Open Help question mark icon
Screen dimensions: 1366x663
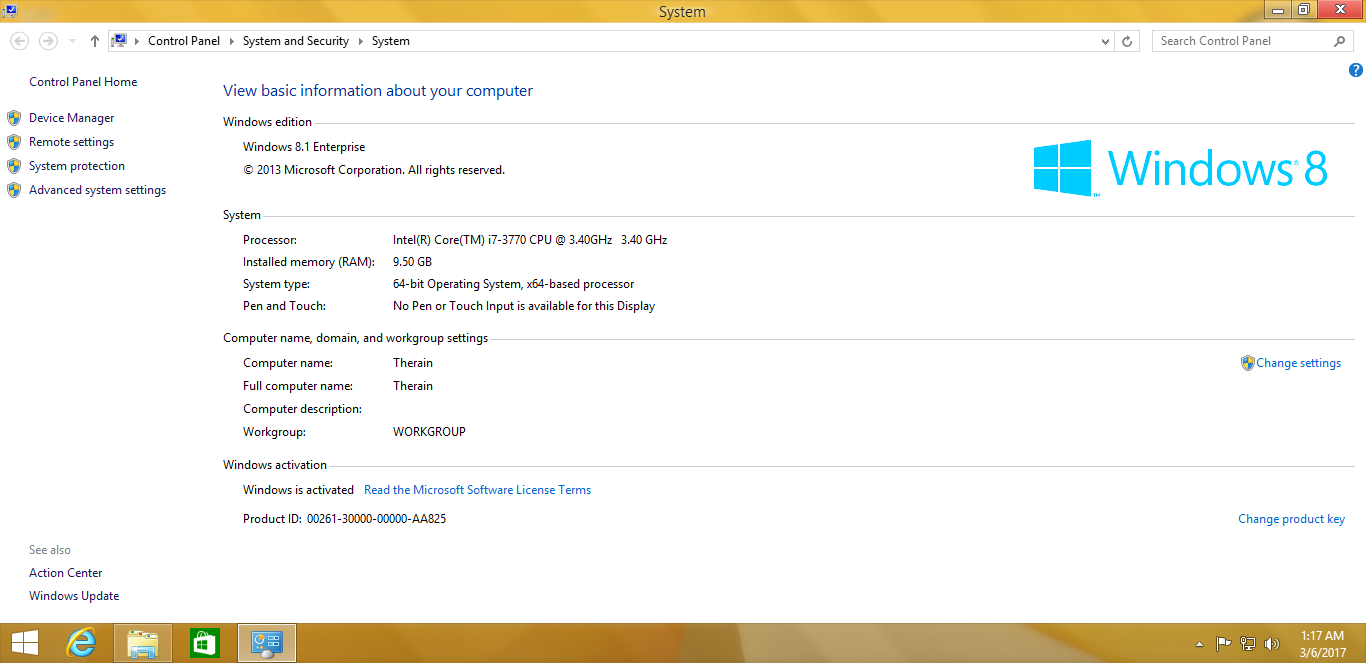pyautogui.click(x=1356, y=70)
